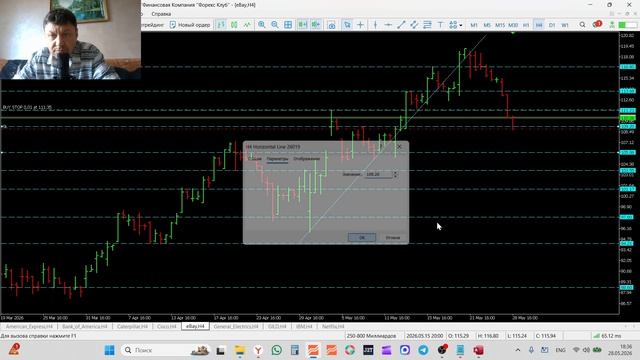Open the American_Express,H4 chart tab
640x360 pixels.
(x=29, y=327)
